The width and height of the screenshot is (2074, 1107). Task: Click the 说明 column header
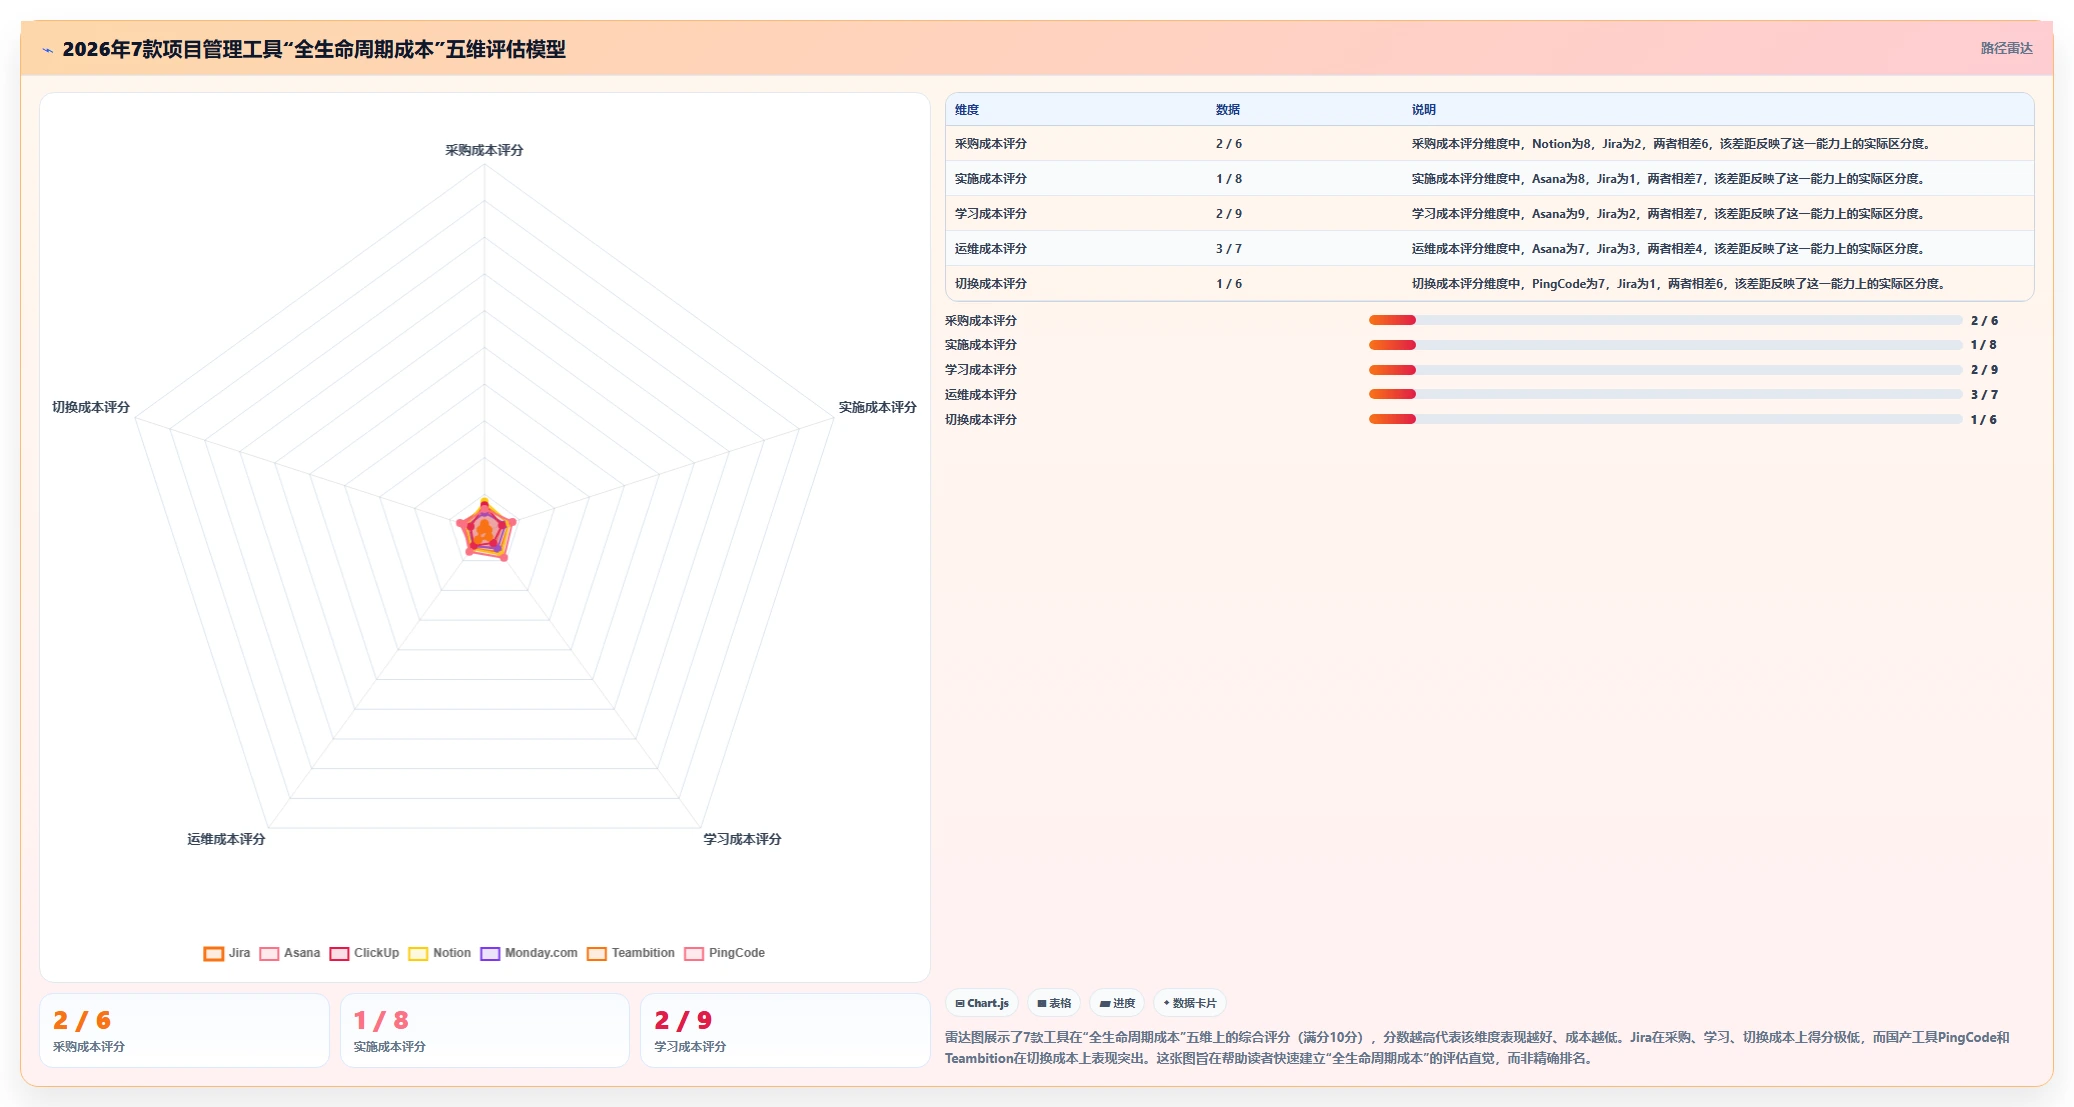(1424, 110)
